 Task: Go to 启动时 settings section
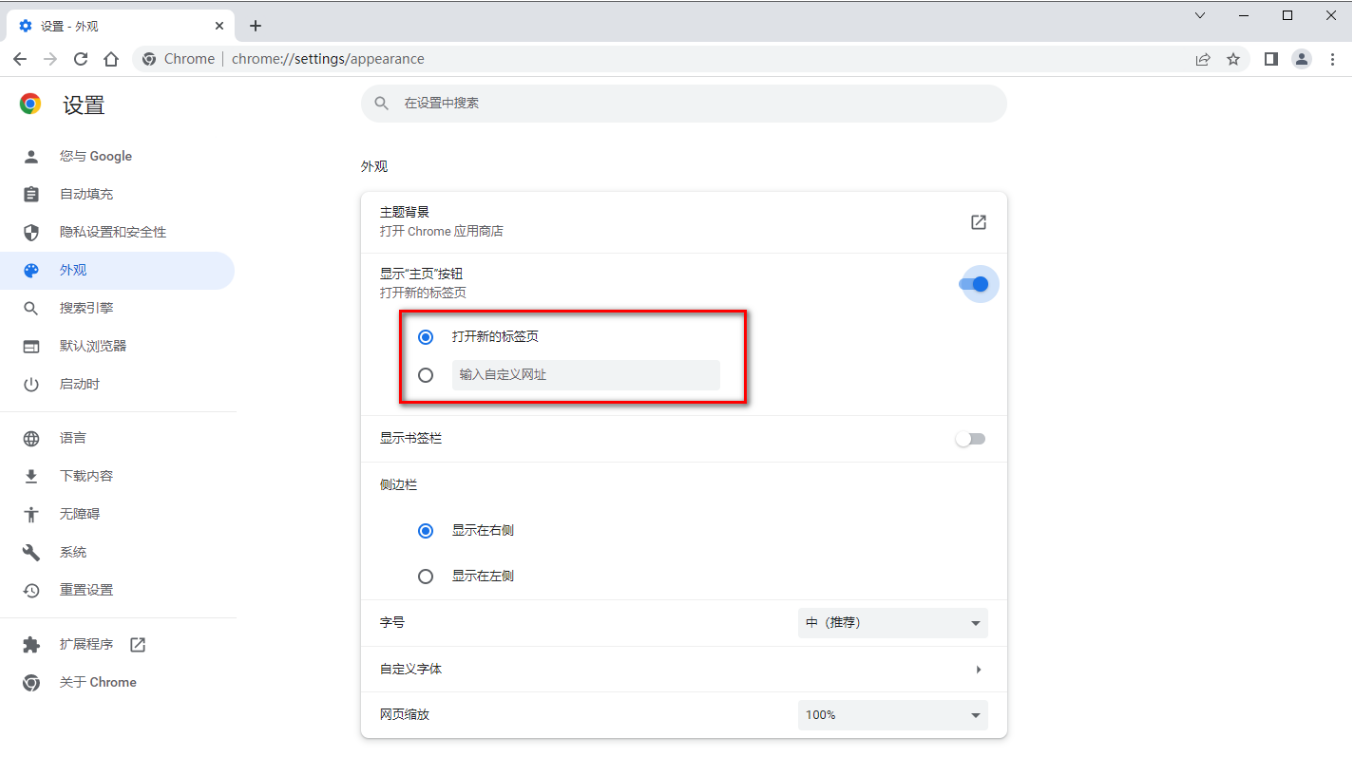tap(117, 384)
